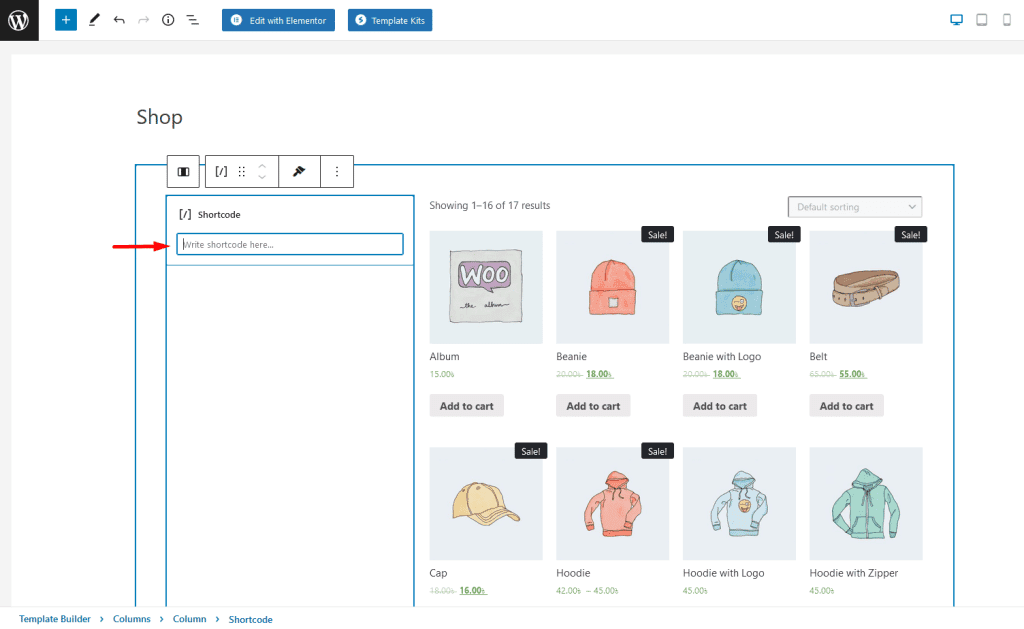Image resolution: width=1024 pixels, height=629 pixels.
Task: Select the pencil Tools icon
Action: pos(94,20)
